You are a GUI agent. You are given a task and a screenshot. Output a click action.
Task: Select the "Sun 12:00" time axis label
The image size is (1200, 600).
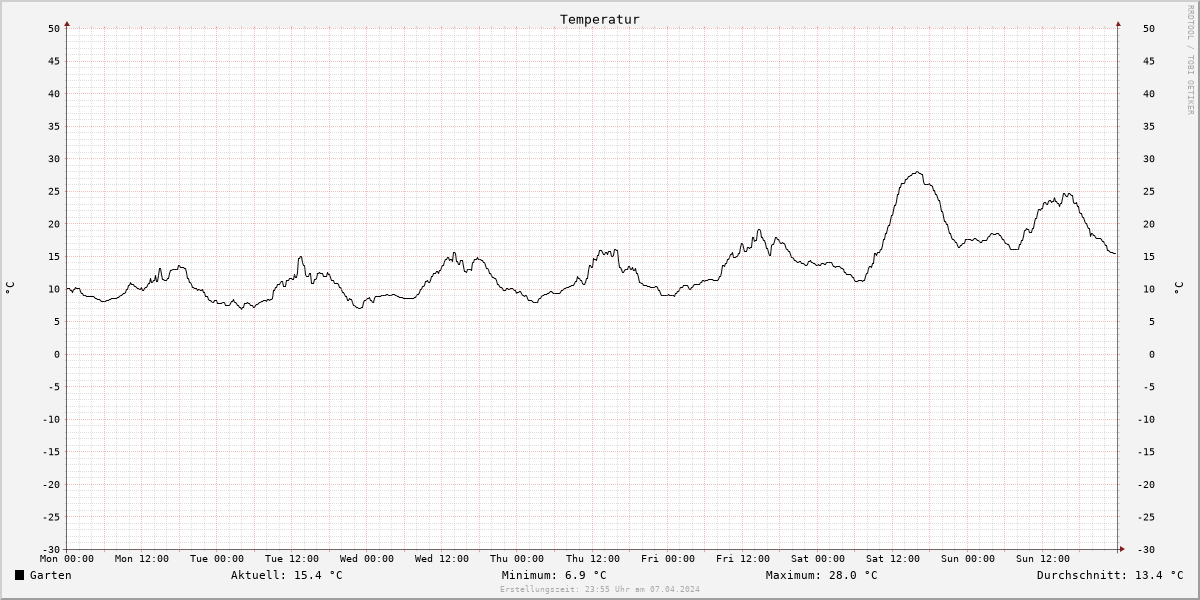1043,559
